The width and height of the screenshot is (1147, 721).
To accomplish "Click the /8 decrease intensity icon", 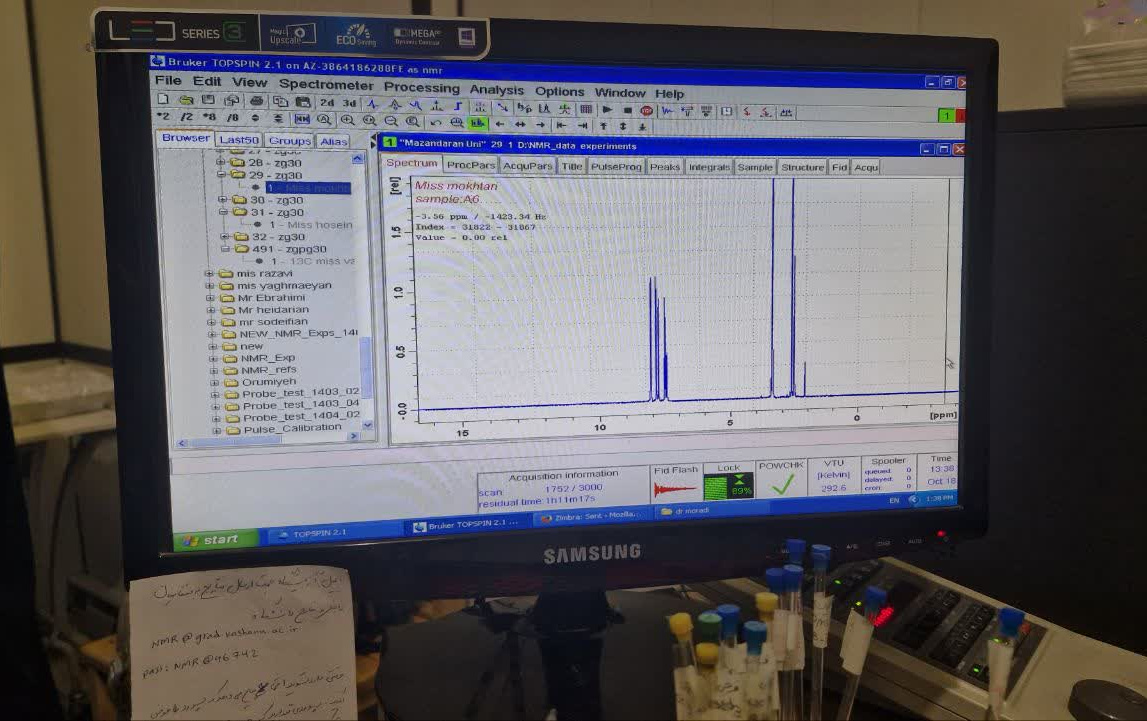I will (233, 118).
